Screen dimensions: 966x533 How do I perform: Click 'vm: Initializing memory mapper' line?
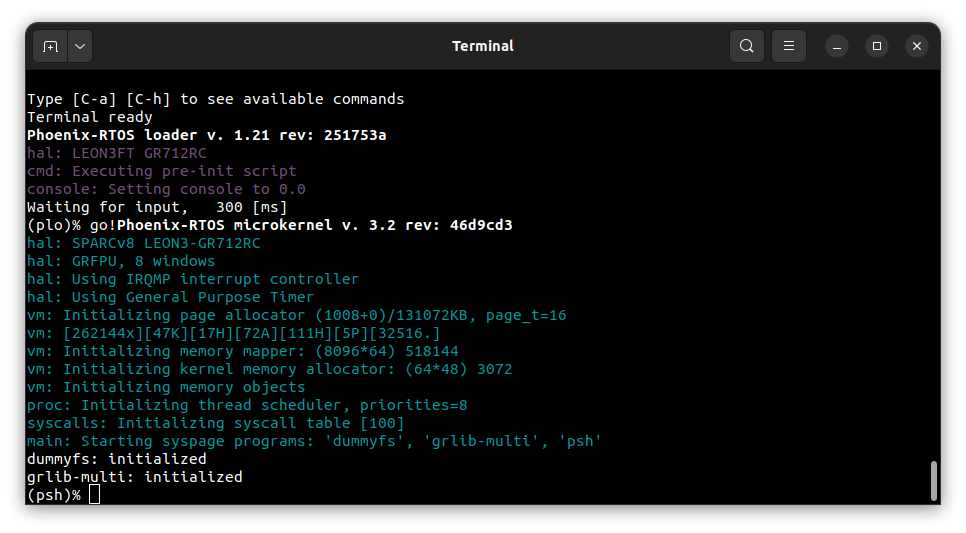click(243, 351)
